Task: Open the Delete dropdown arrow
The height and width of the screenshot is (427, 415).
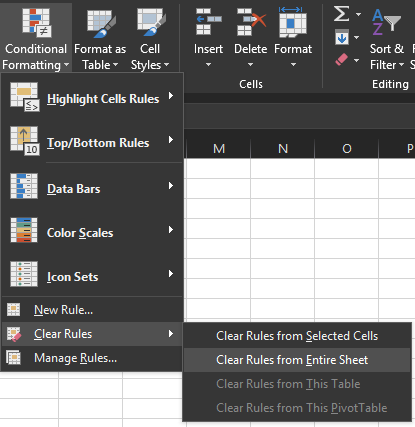Action: [250, 64]
